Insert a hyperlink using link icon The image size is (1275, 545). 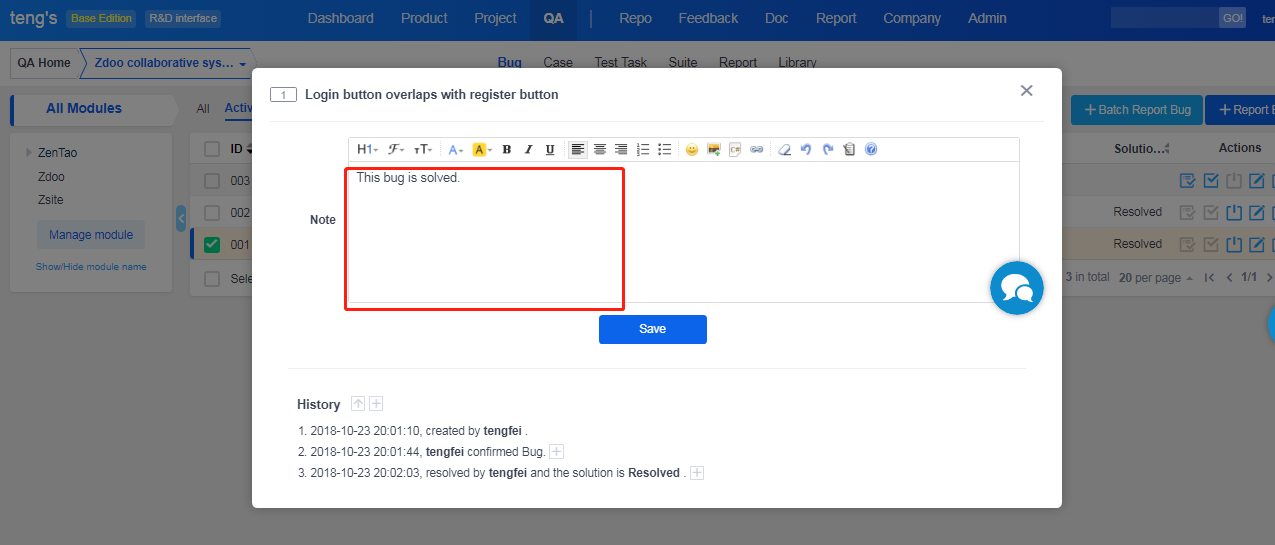tap(757, 150)
